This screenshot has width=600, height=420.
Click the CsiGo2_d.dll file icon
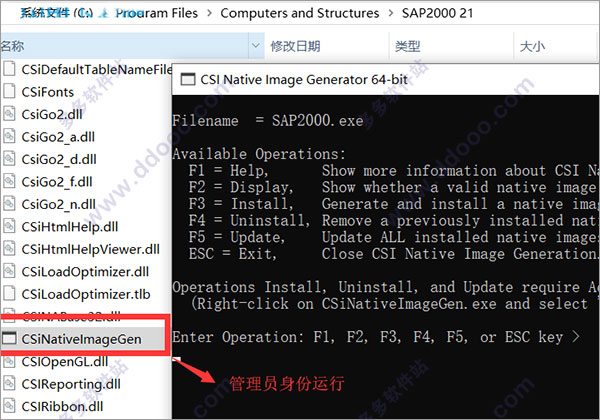point(9,159)
